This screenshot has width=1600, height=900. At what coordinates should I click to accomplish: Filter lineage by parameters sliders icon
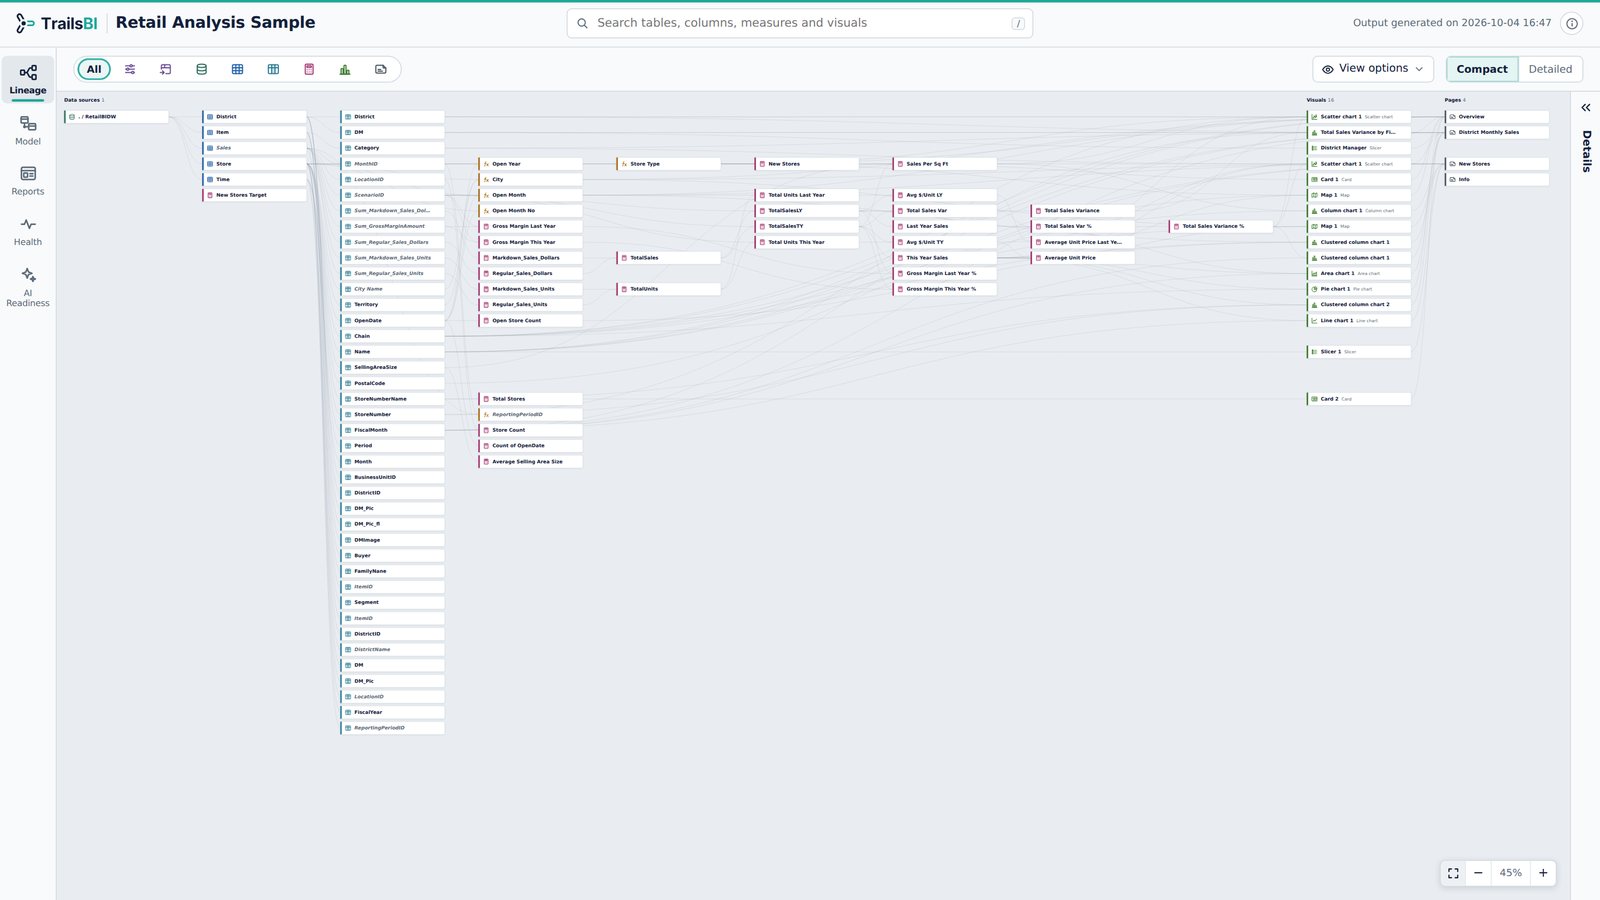click(x=130, y=69)
